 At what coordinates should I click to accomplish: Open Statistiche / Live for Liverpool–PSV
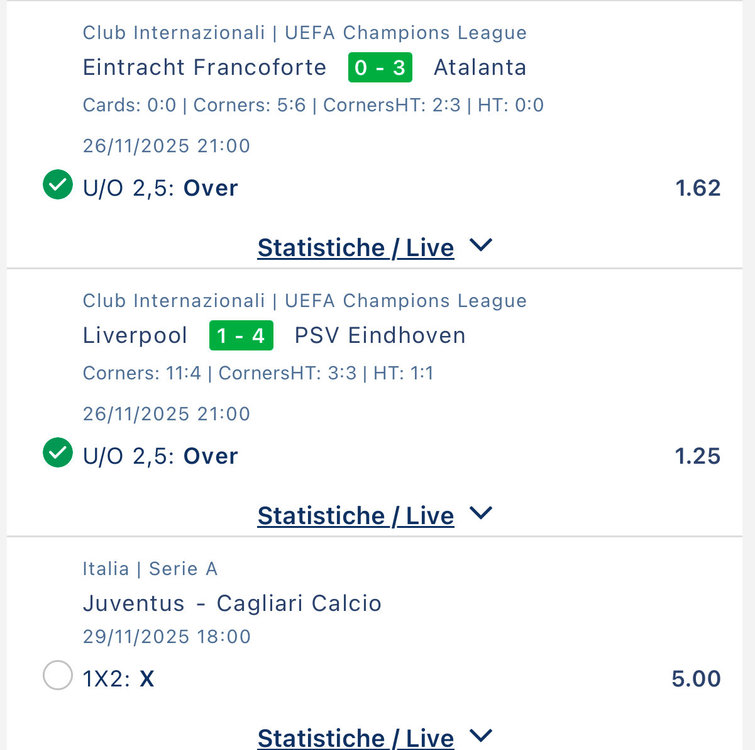[355, 515]
